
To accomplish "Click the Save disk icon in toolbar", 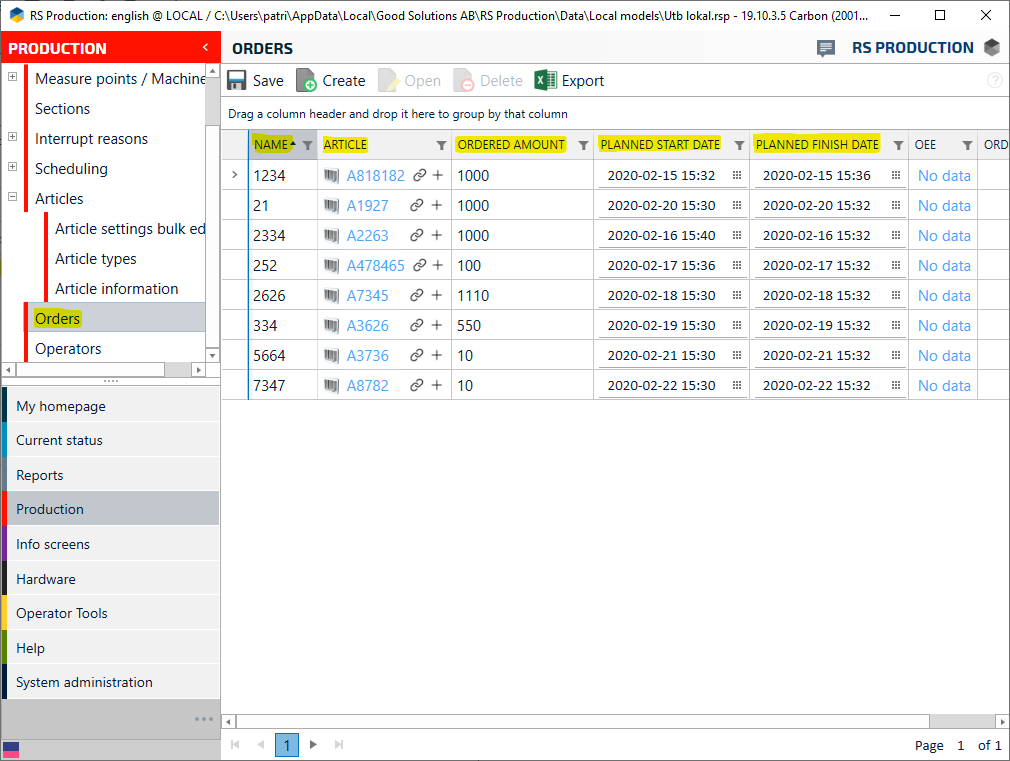I will point(237,81).
